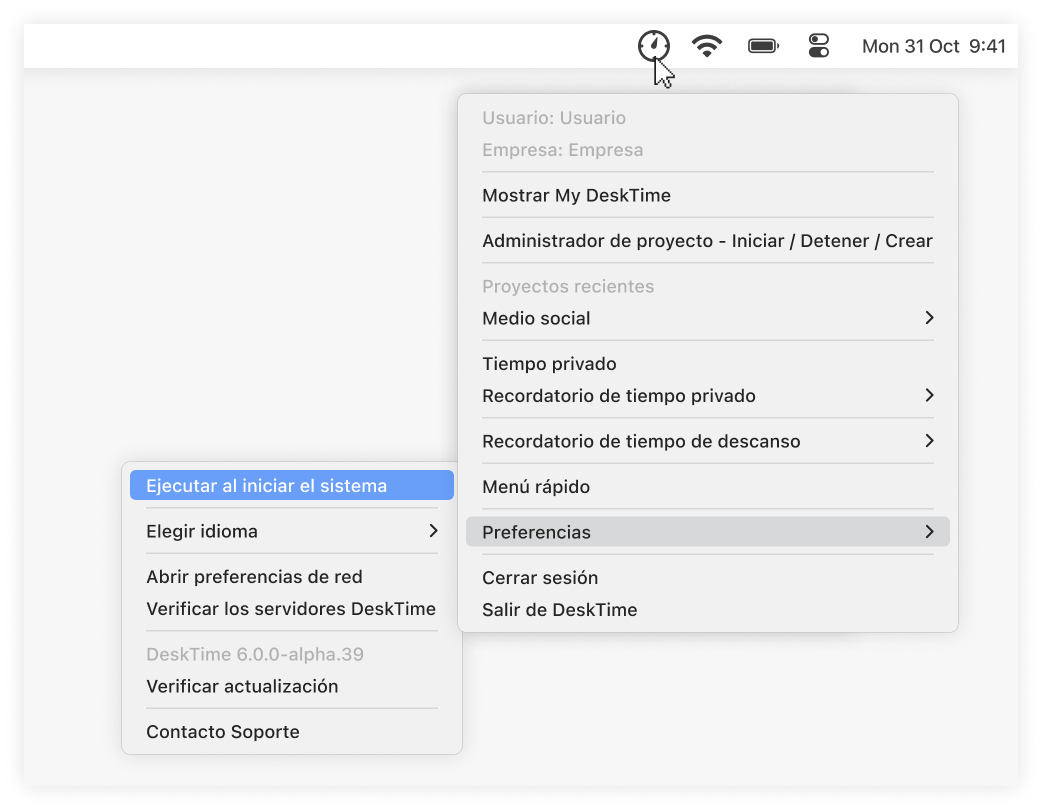Toggle Ejecutar al iniciar el sistema
This screenshot has height=810, width=1042.
(292, 486)
